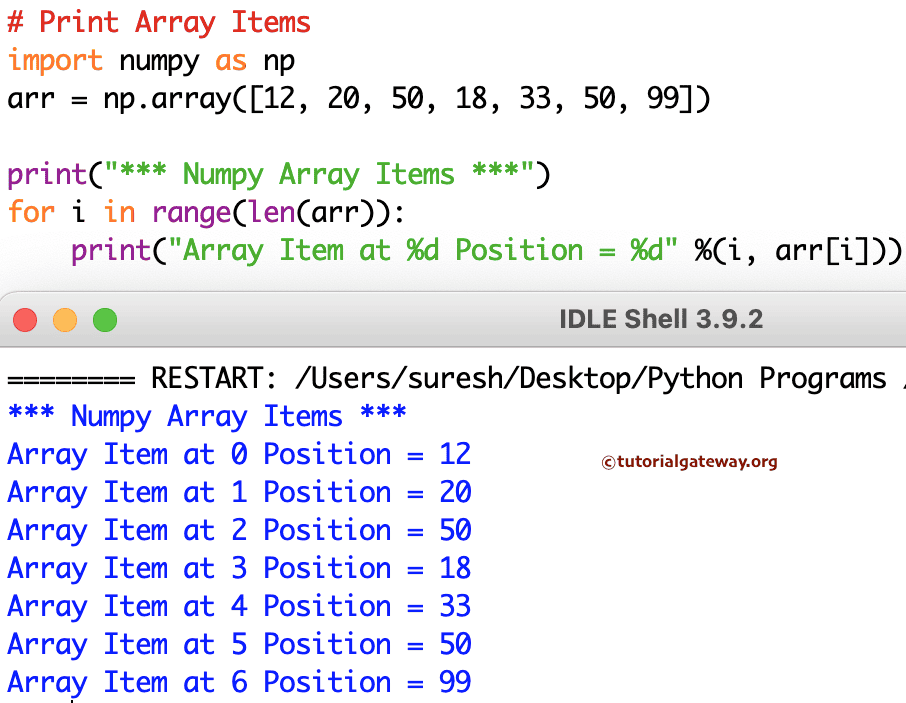The height and width of the screenshot is (703, 906).
Task: Click the red close traffic light button
Action: pyautogui.click(x=24, y=320)
